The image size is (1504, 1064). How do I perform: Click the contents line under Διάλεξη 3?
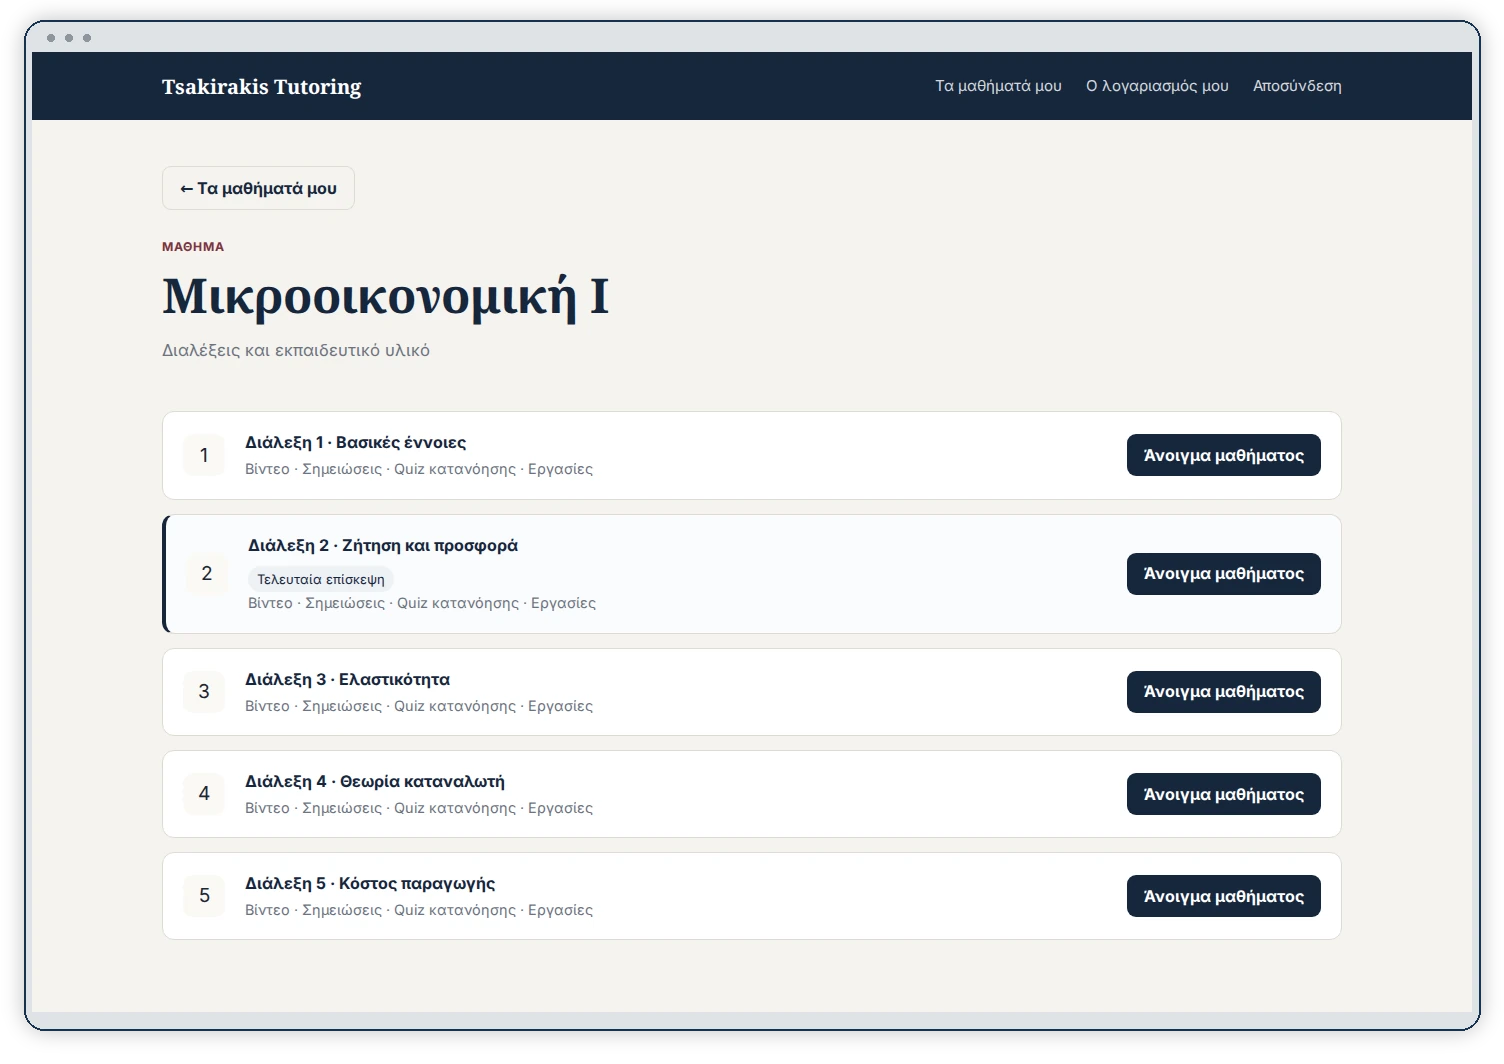[x=419, y=706]
